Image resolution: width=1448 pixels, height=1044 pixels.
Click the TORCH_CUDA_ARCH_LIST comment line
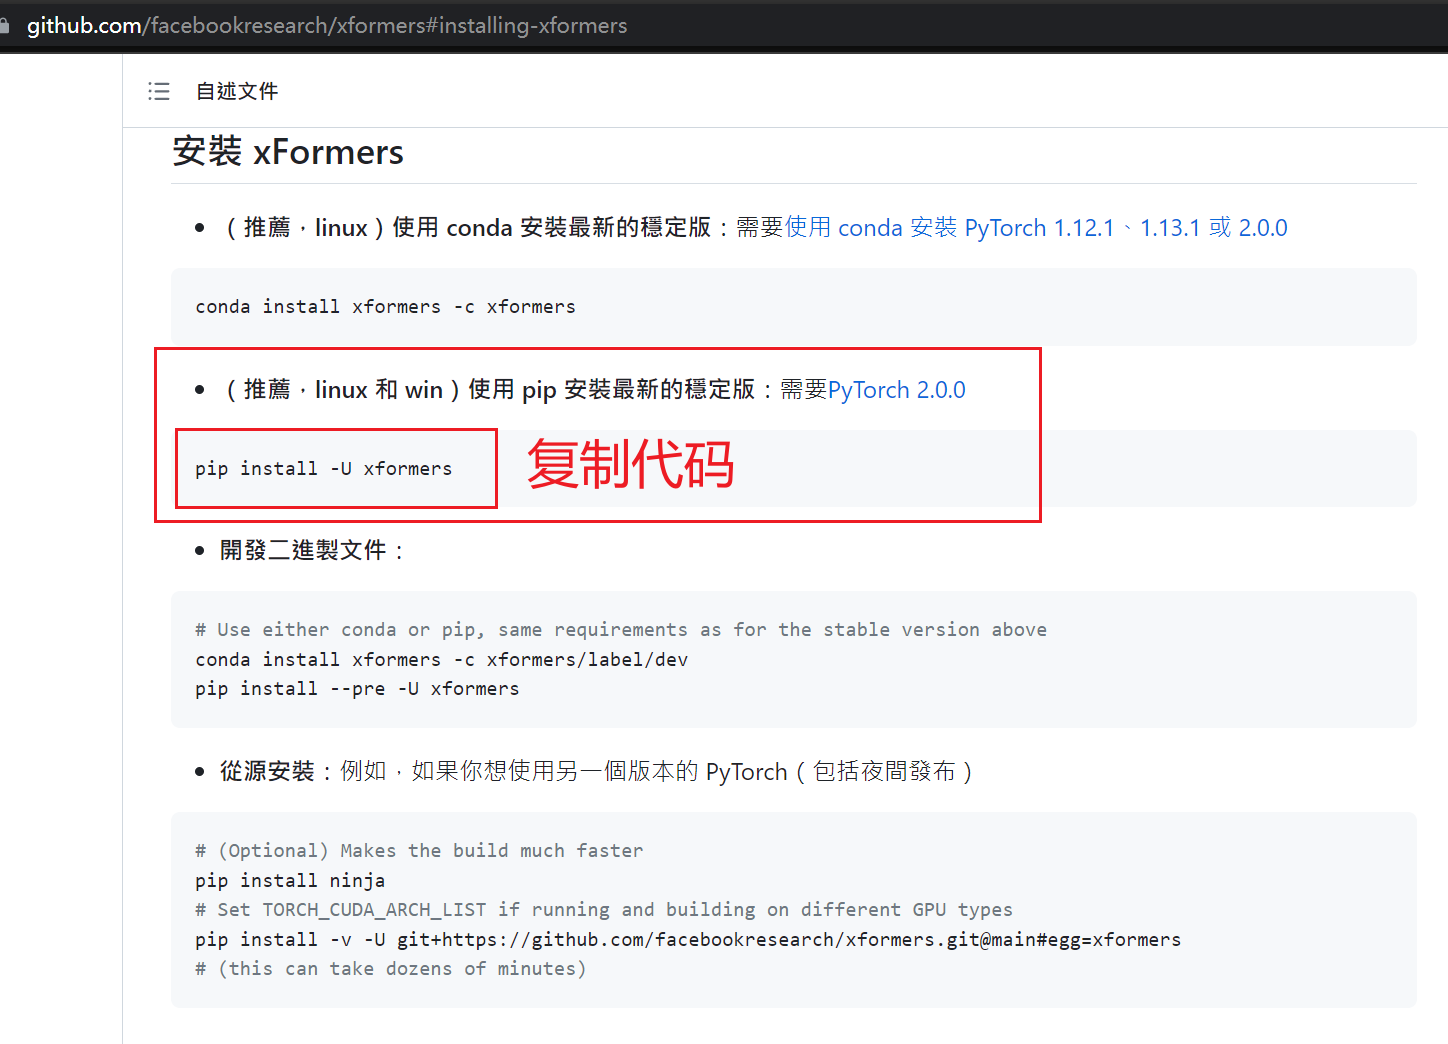coord(604,910)
